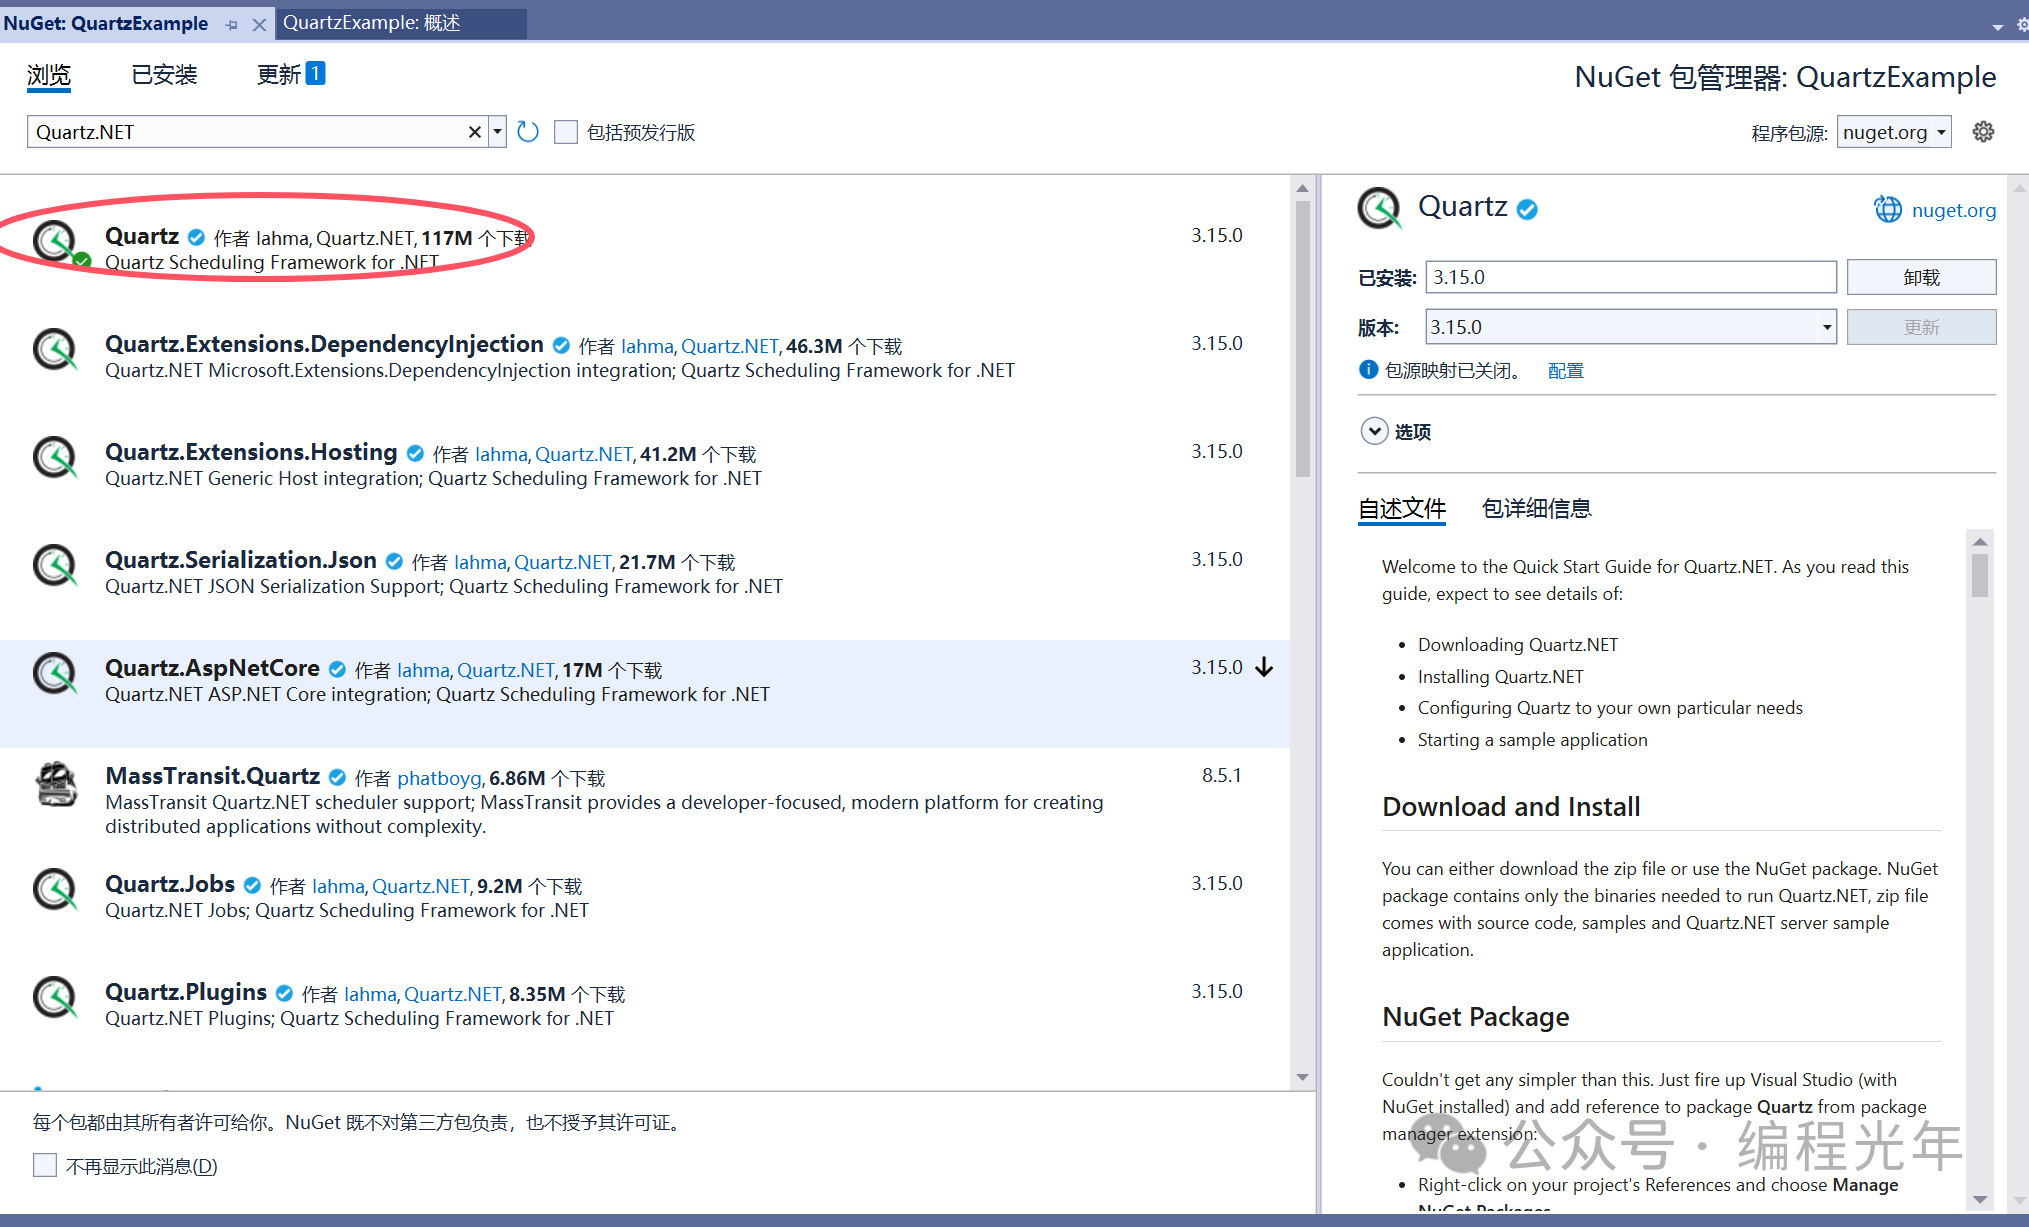
Task: Click the gear icon at the tab bar's right end
Action: click(2022, 25)
